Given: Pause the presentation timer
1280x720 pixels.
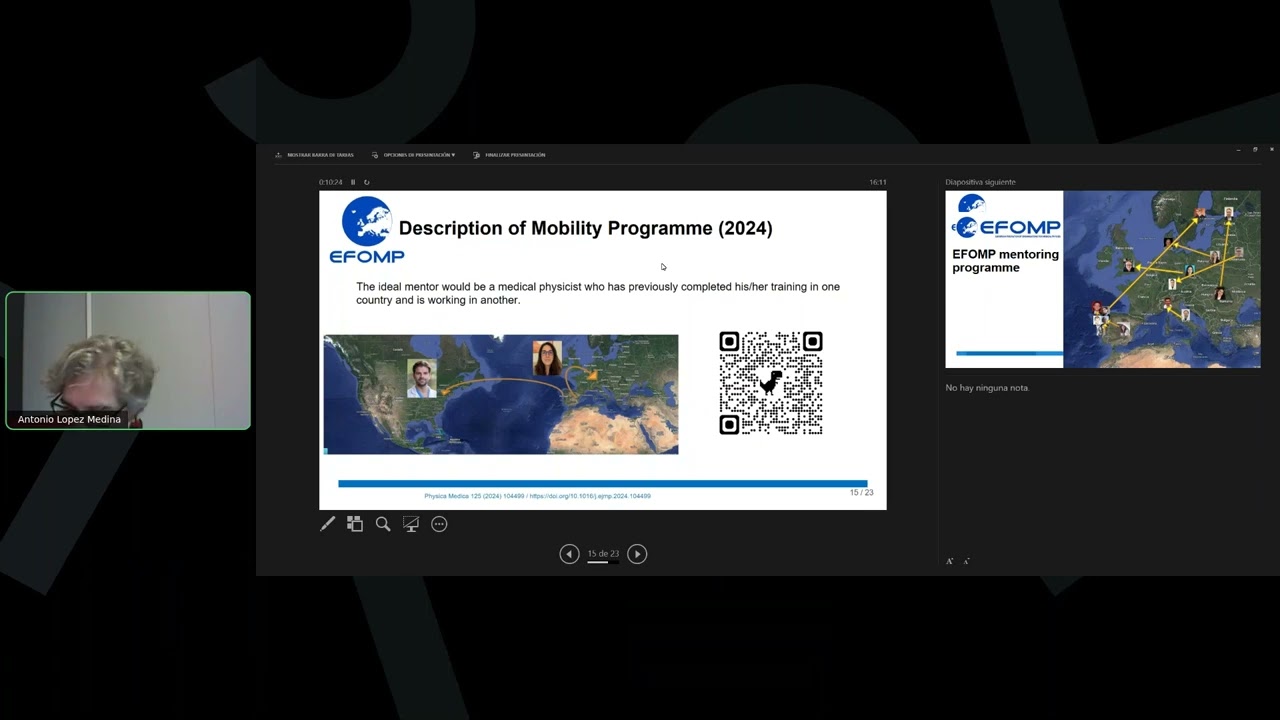Looking at the screenshot, I should [353, 182].
